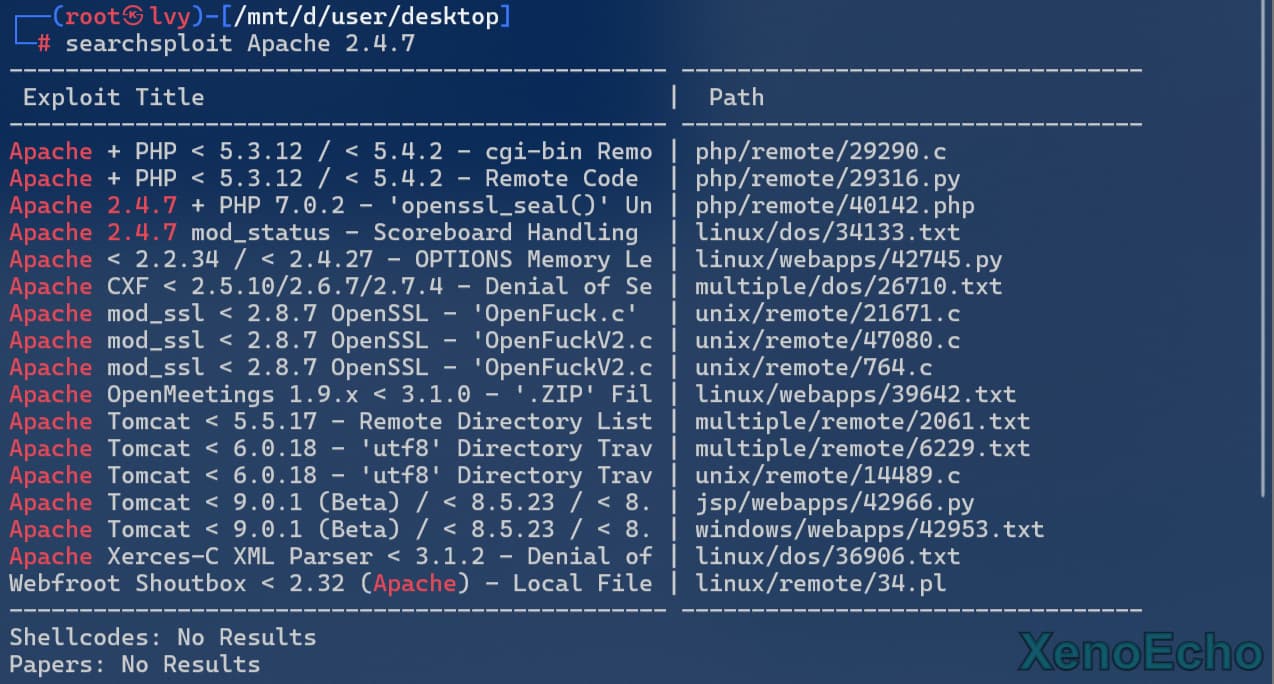Select the php/remote/29316.py path
The width and height of the screenshot is (1274, 684).
coord(827,179)
